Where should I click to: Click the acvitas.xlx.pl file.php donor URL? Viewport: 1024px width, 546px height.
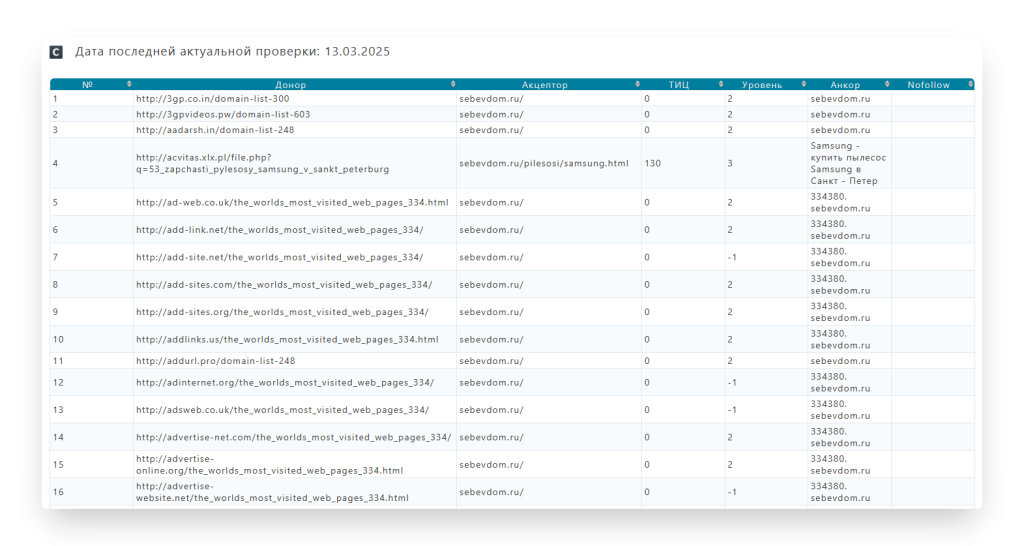pyautogui.click(x=262, y=163)
